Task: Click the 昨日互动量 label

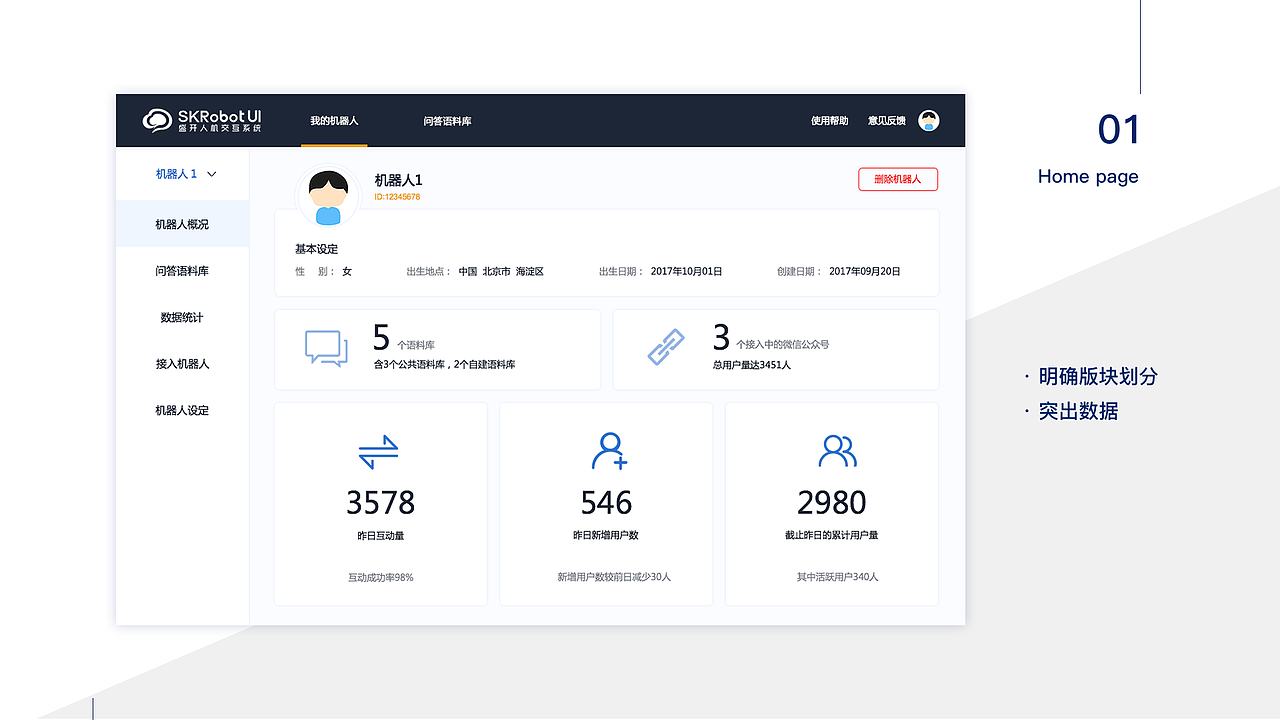Action: (x=380, y=536)
